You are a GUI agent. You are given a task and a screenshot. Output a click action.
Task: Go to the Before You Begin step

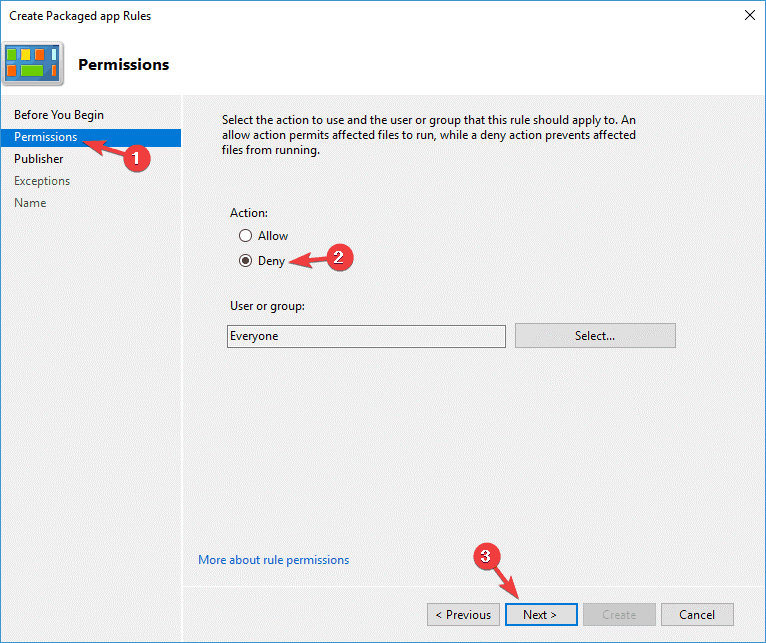click(x=59, y=115)
